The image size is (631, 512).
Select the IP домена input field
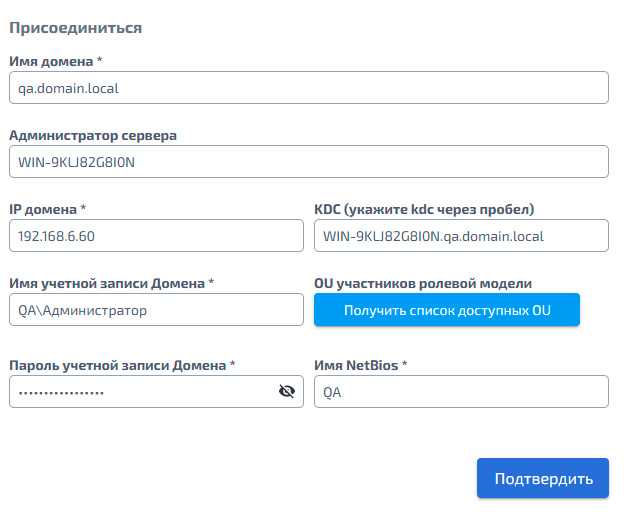tap(156, 236)
